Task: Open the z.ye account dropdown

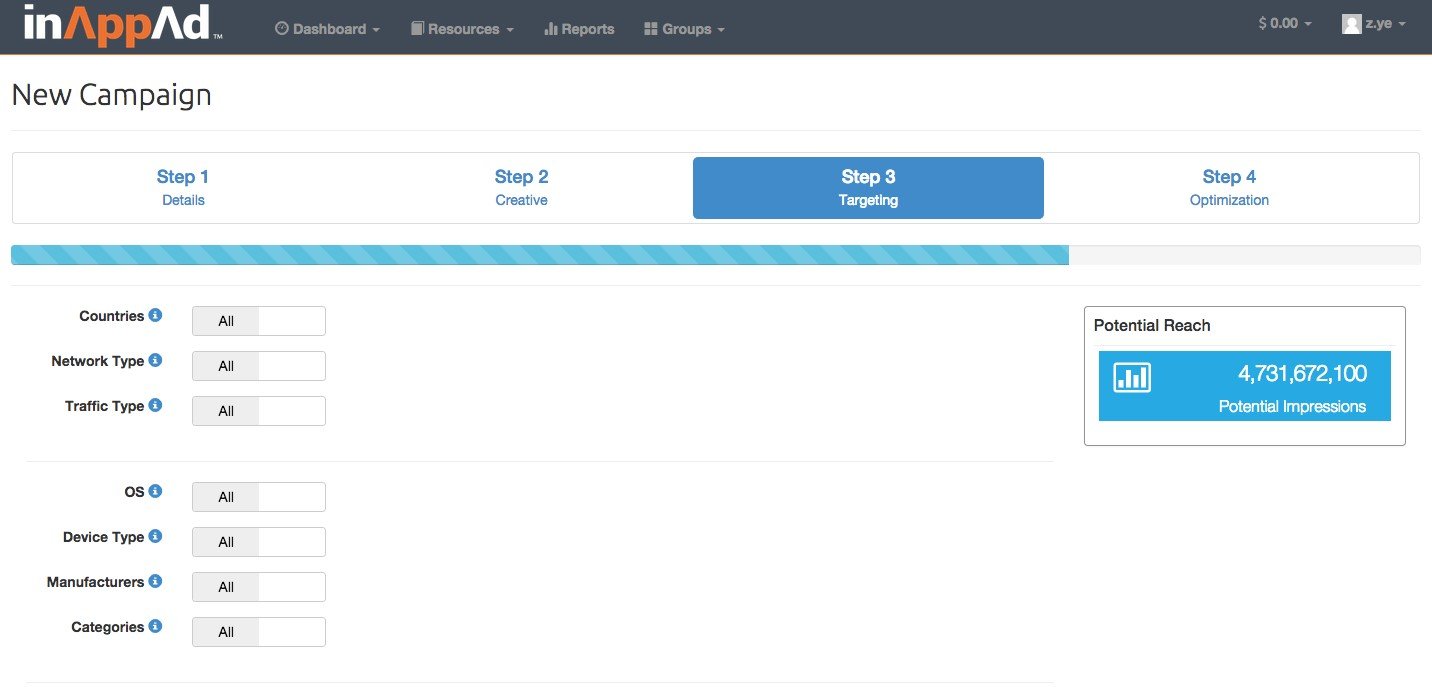Action: [x=1374, y=23]
